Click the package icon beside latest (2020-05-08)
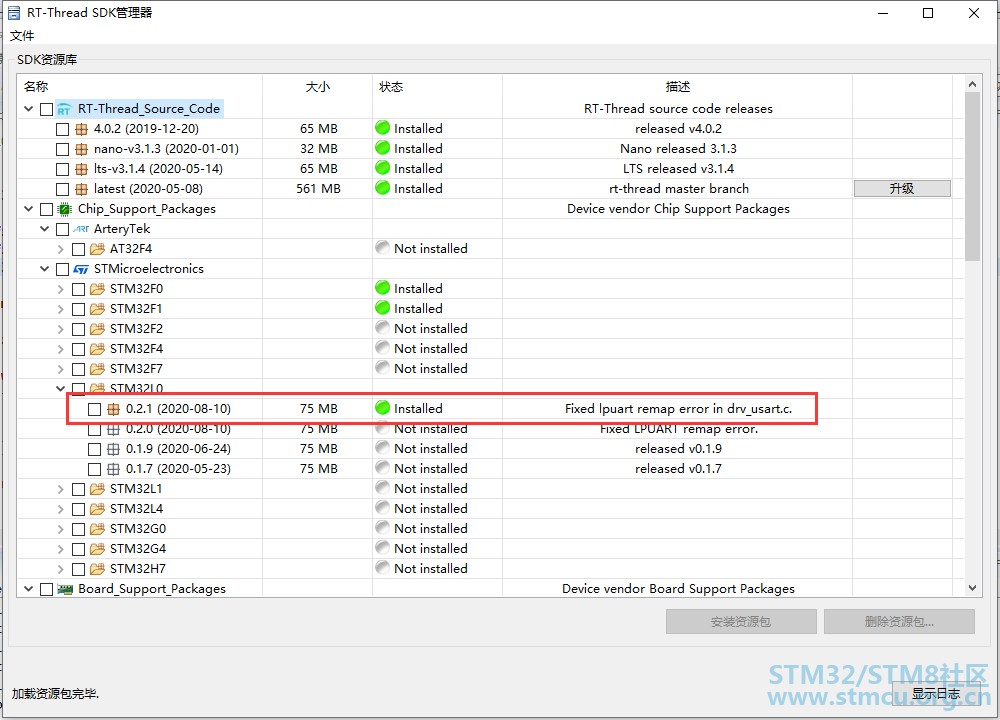1000x720 pixels. [81, 189]
